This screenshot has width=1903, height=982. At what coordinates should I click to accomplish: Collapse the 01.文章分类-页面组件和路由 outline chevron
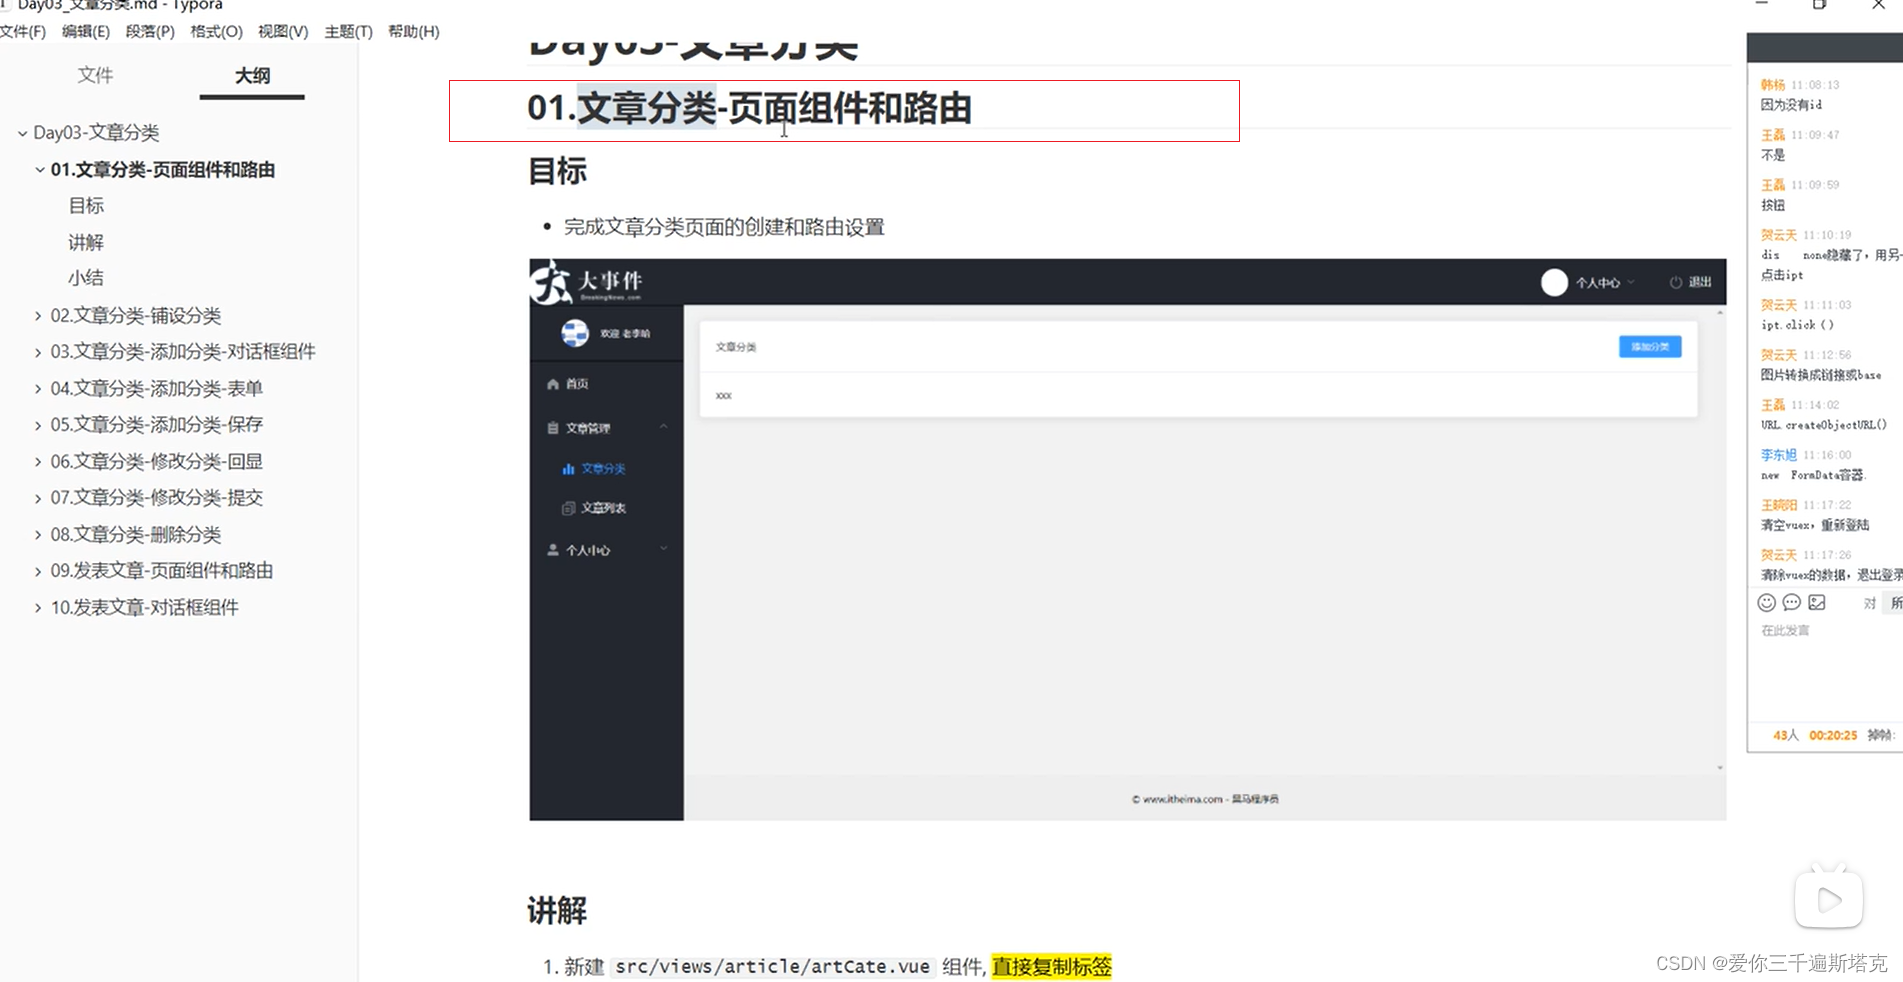tap(39, 170)
